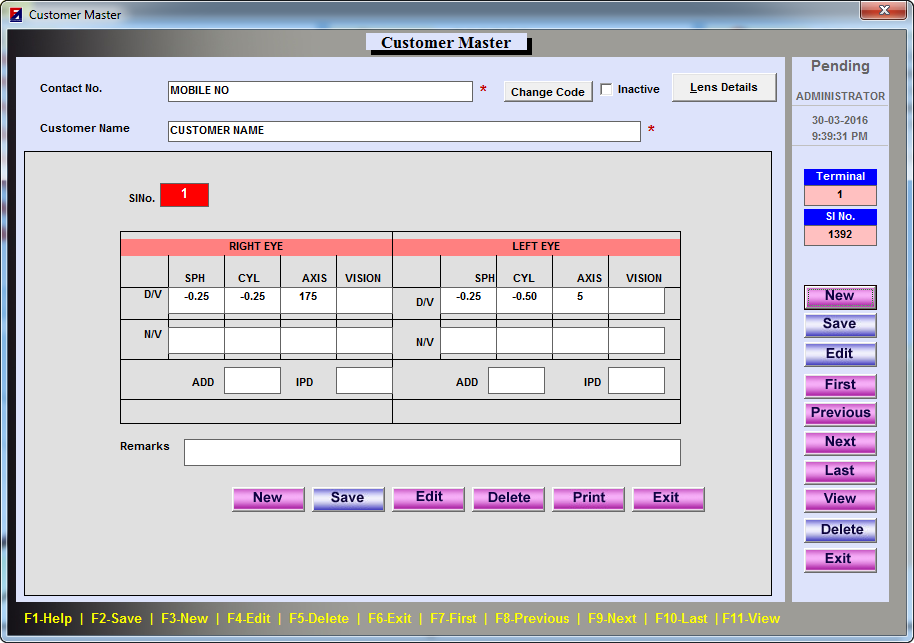Select the Remarks text box
The image size is (914, 643).
point(432,453)
